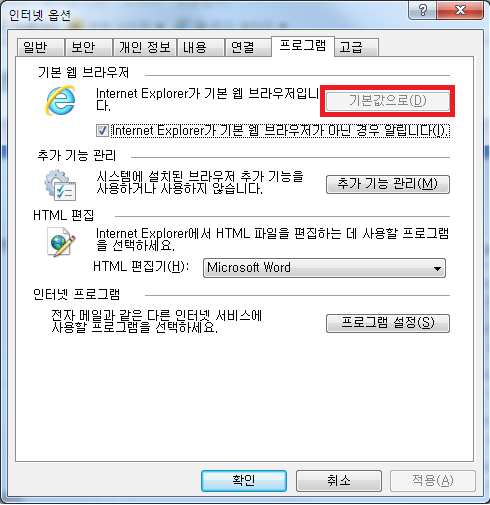Click the Internet Explorer logo icon
The image size is (490, 505).
[60, 101]
